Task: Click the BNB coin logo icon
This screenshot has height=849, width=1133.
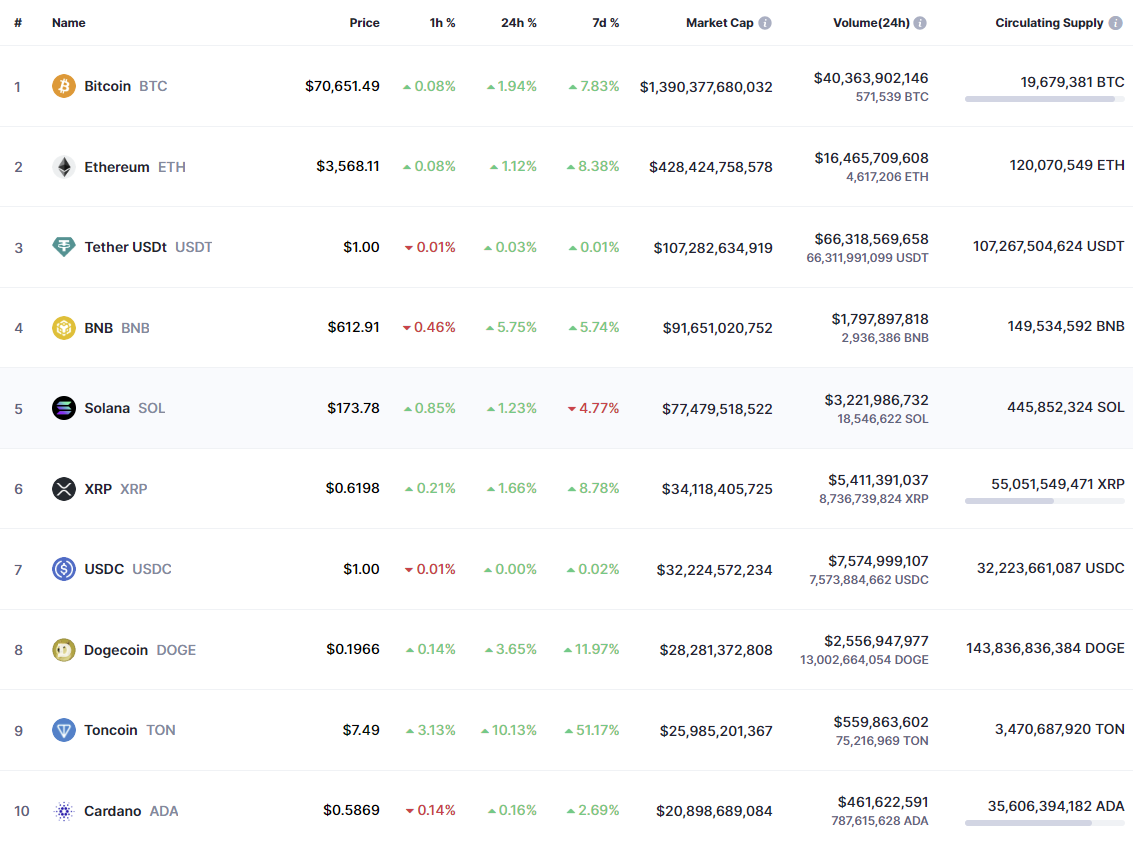Action: 64,328
